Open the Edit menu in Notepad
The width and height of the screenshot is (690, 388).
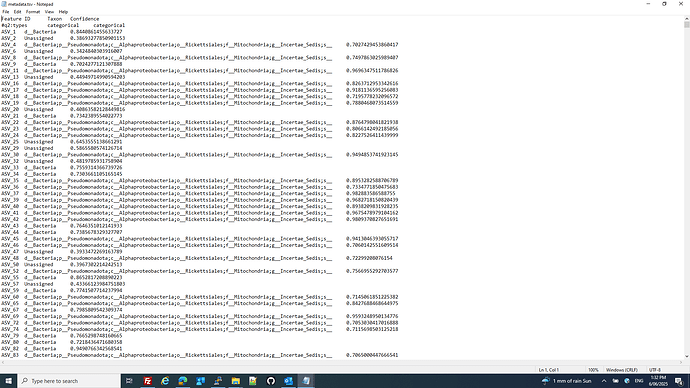point(18,12)
